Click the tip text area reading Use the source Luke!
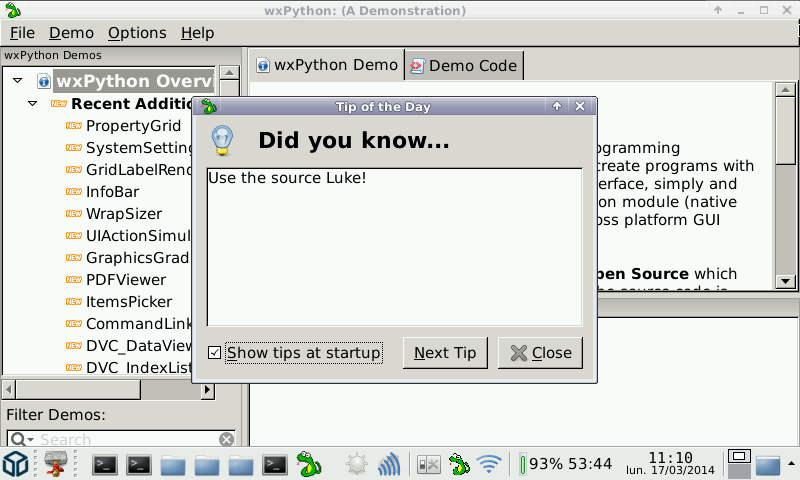 pyautogui.click(x=394, y=247)
